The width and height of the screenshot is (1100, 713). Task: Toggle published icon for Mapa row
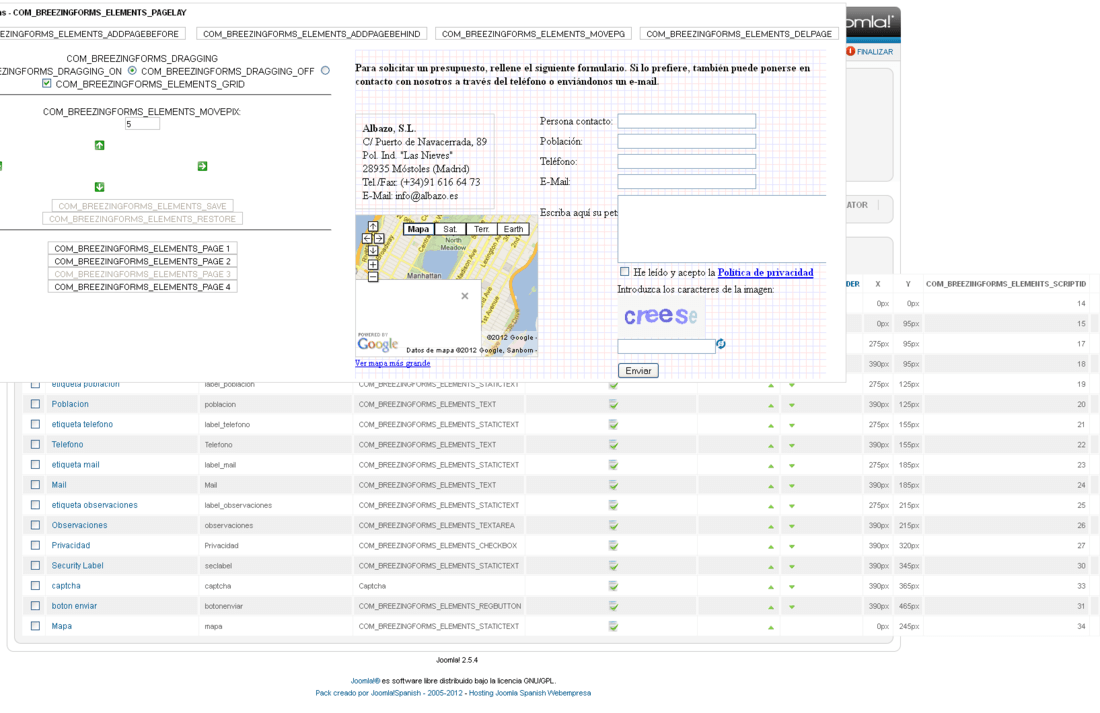pyautogui.click(x=613, y=626)
